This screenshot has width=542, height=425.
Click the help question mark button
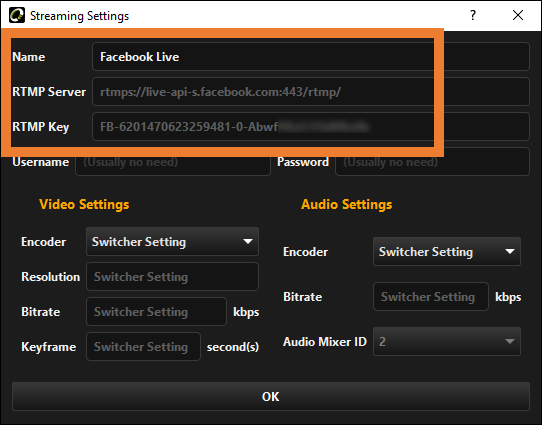pyautogui.click(x=473, y=15)
